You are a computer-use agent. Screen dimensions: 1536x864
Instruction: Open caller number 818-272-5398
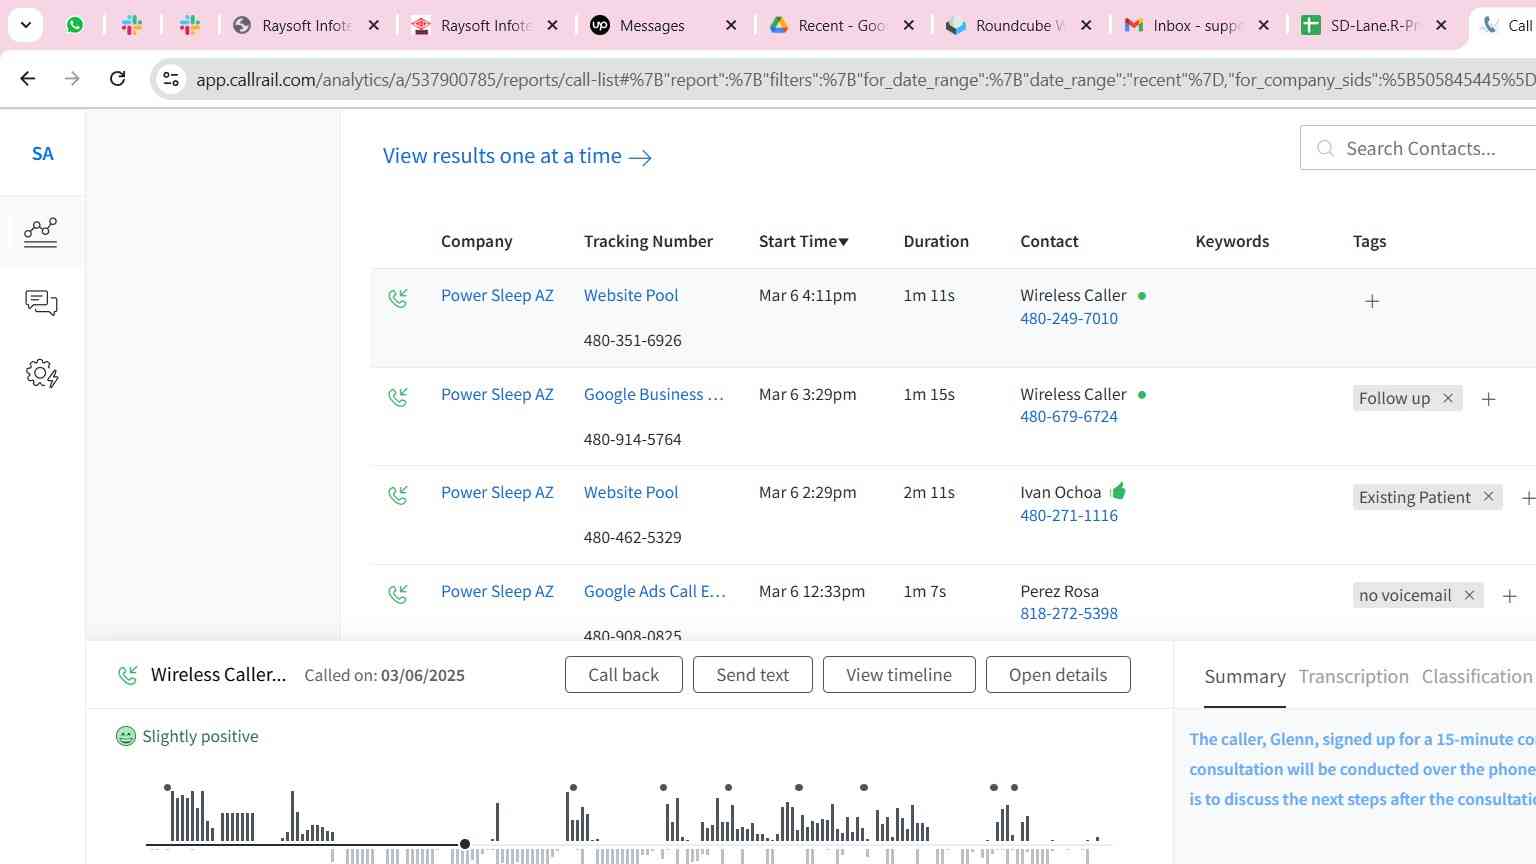coord(1069,613)
